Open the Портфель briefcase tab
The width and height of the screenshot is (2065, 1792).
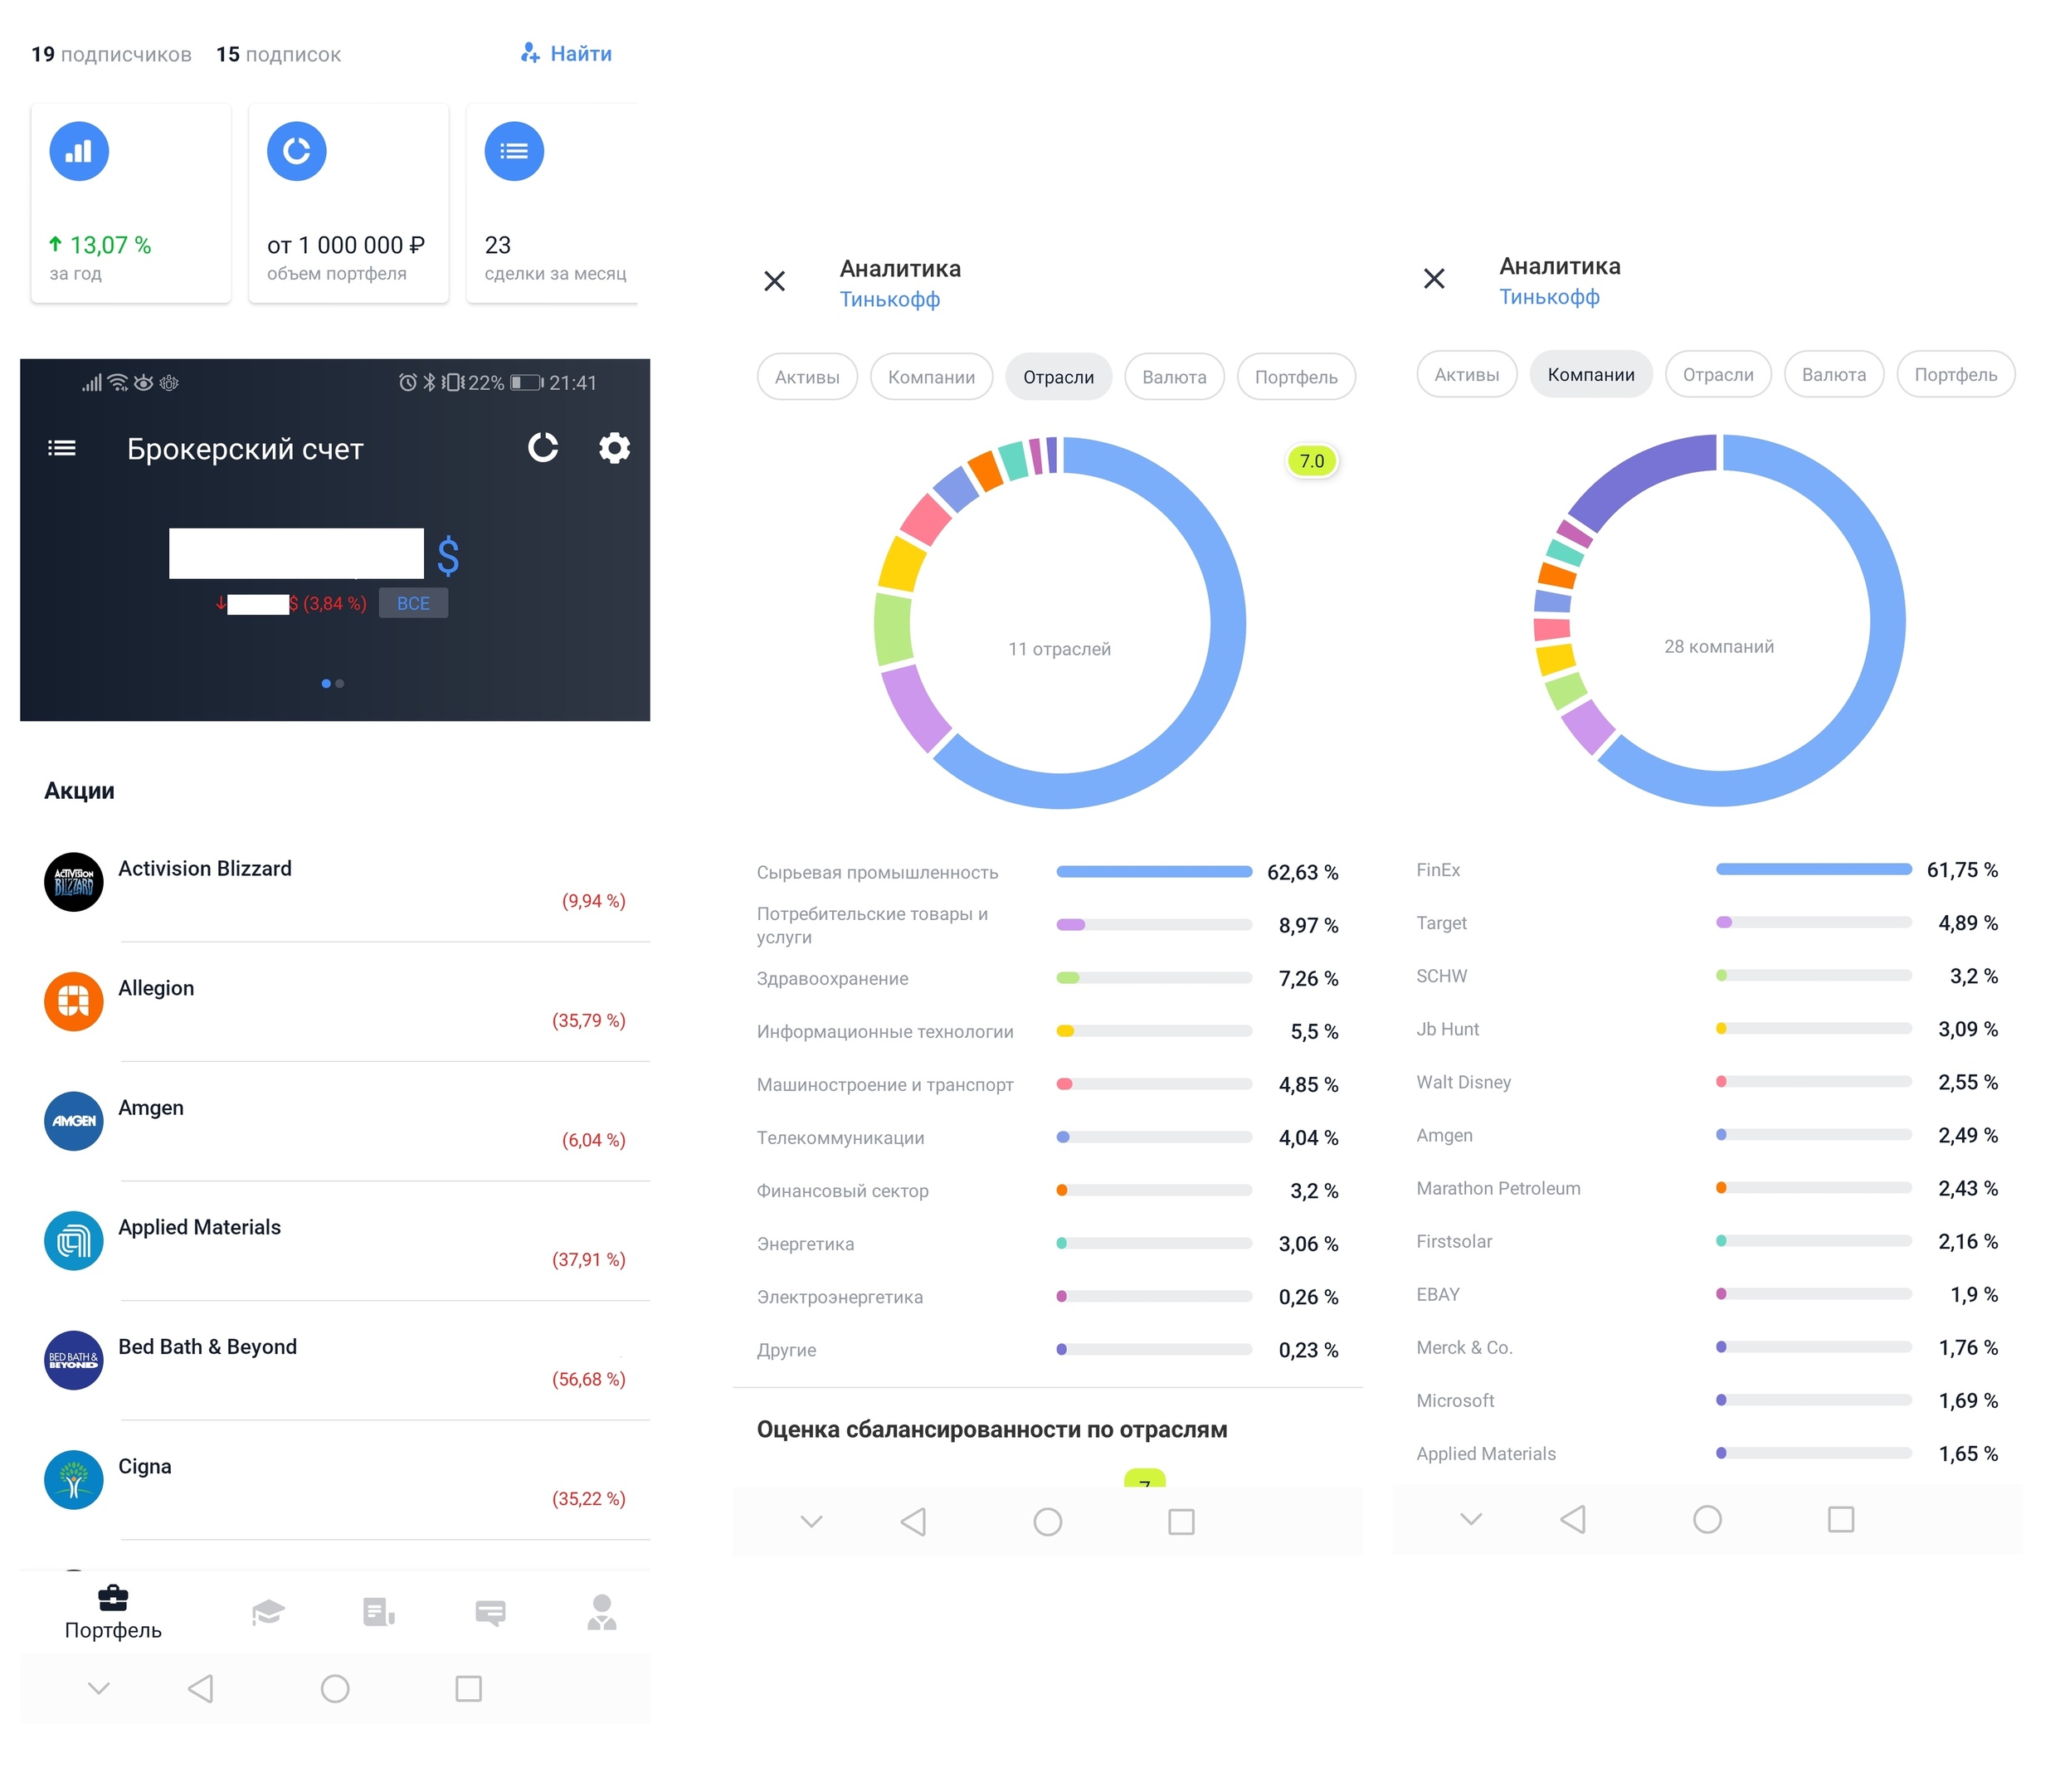113,1612
